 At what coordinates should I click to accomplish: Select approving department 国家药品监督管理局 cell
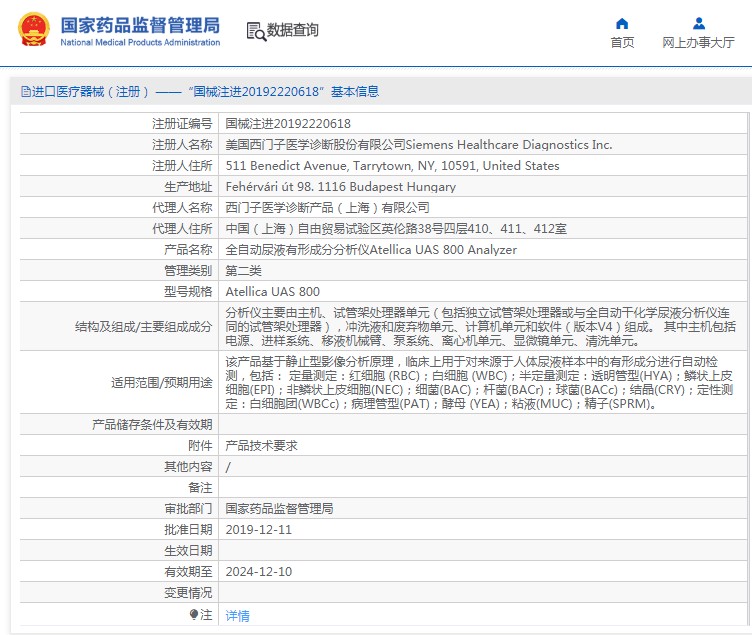[280, 508]
